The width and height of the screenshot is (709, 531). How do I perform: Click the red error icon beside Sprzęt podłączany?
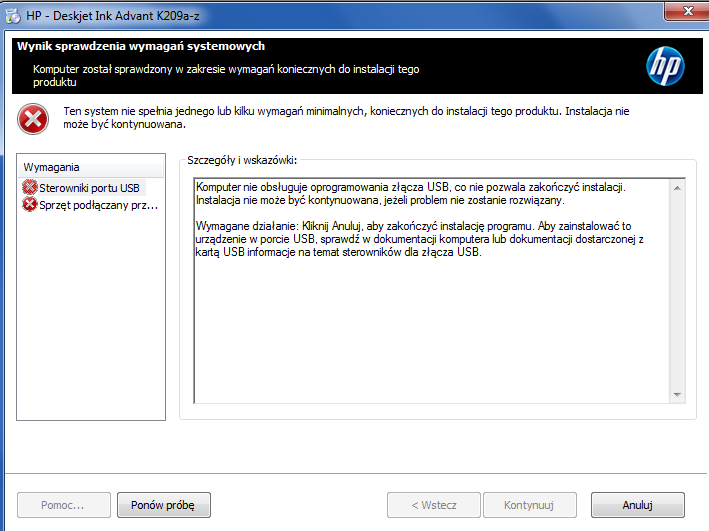[x=29, y=205]
